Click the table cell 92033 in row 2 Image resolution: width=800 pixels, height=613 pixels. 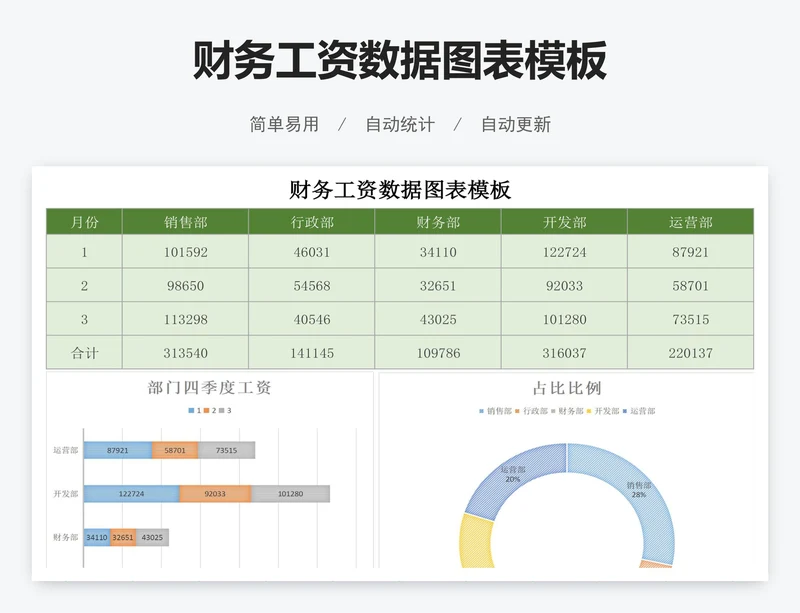tap(564, 285)
